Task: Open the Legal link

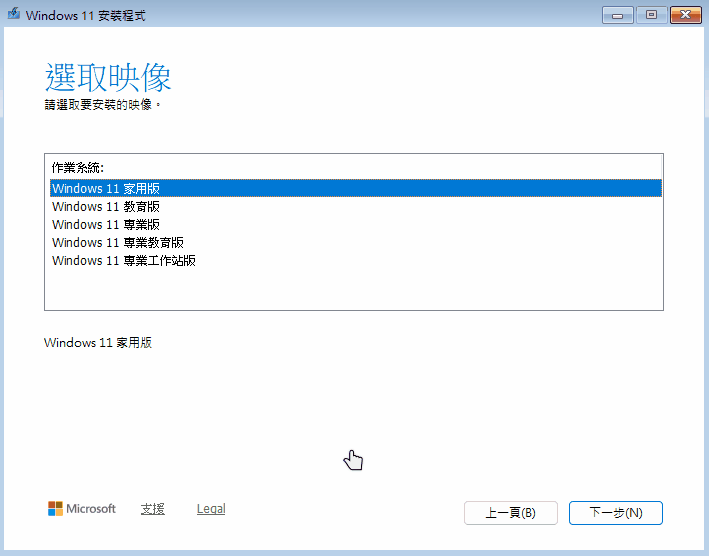Action: (211, 509)
